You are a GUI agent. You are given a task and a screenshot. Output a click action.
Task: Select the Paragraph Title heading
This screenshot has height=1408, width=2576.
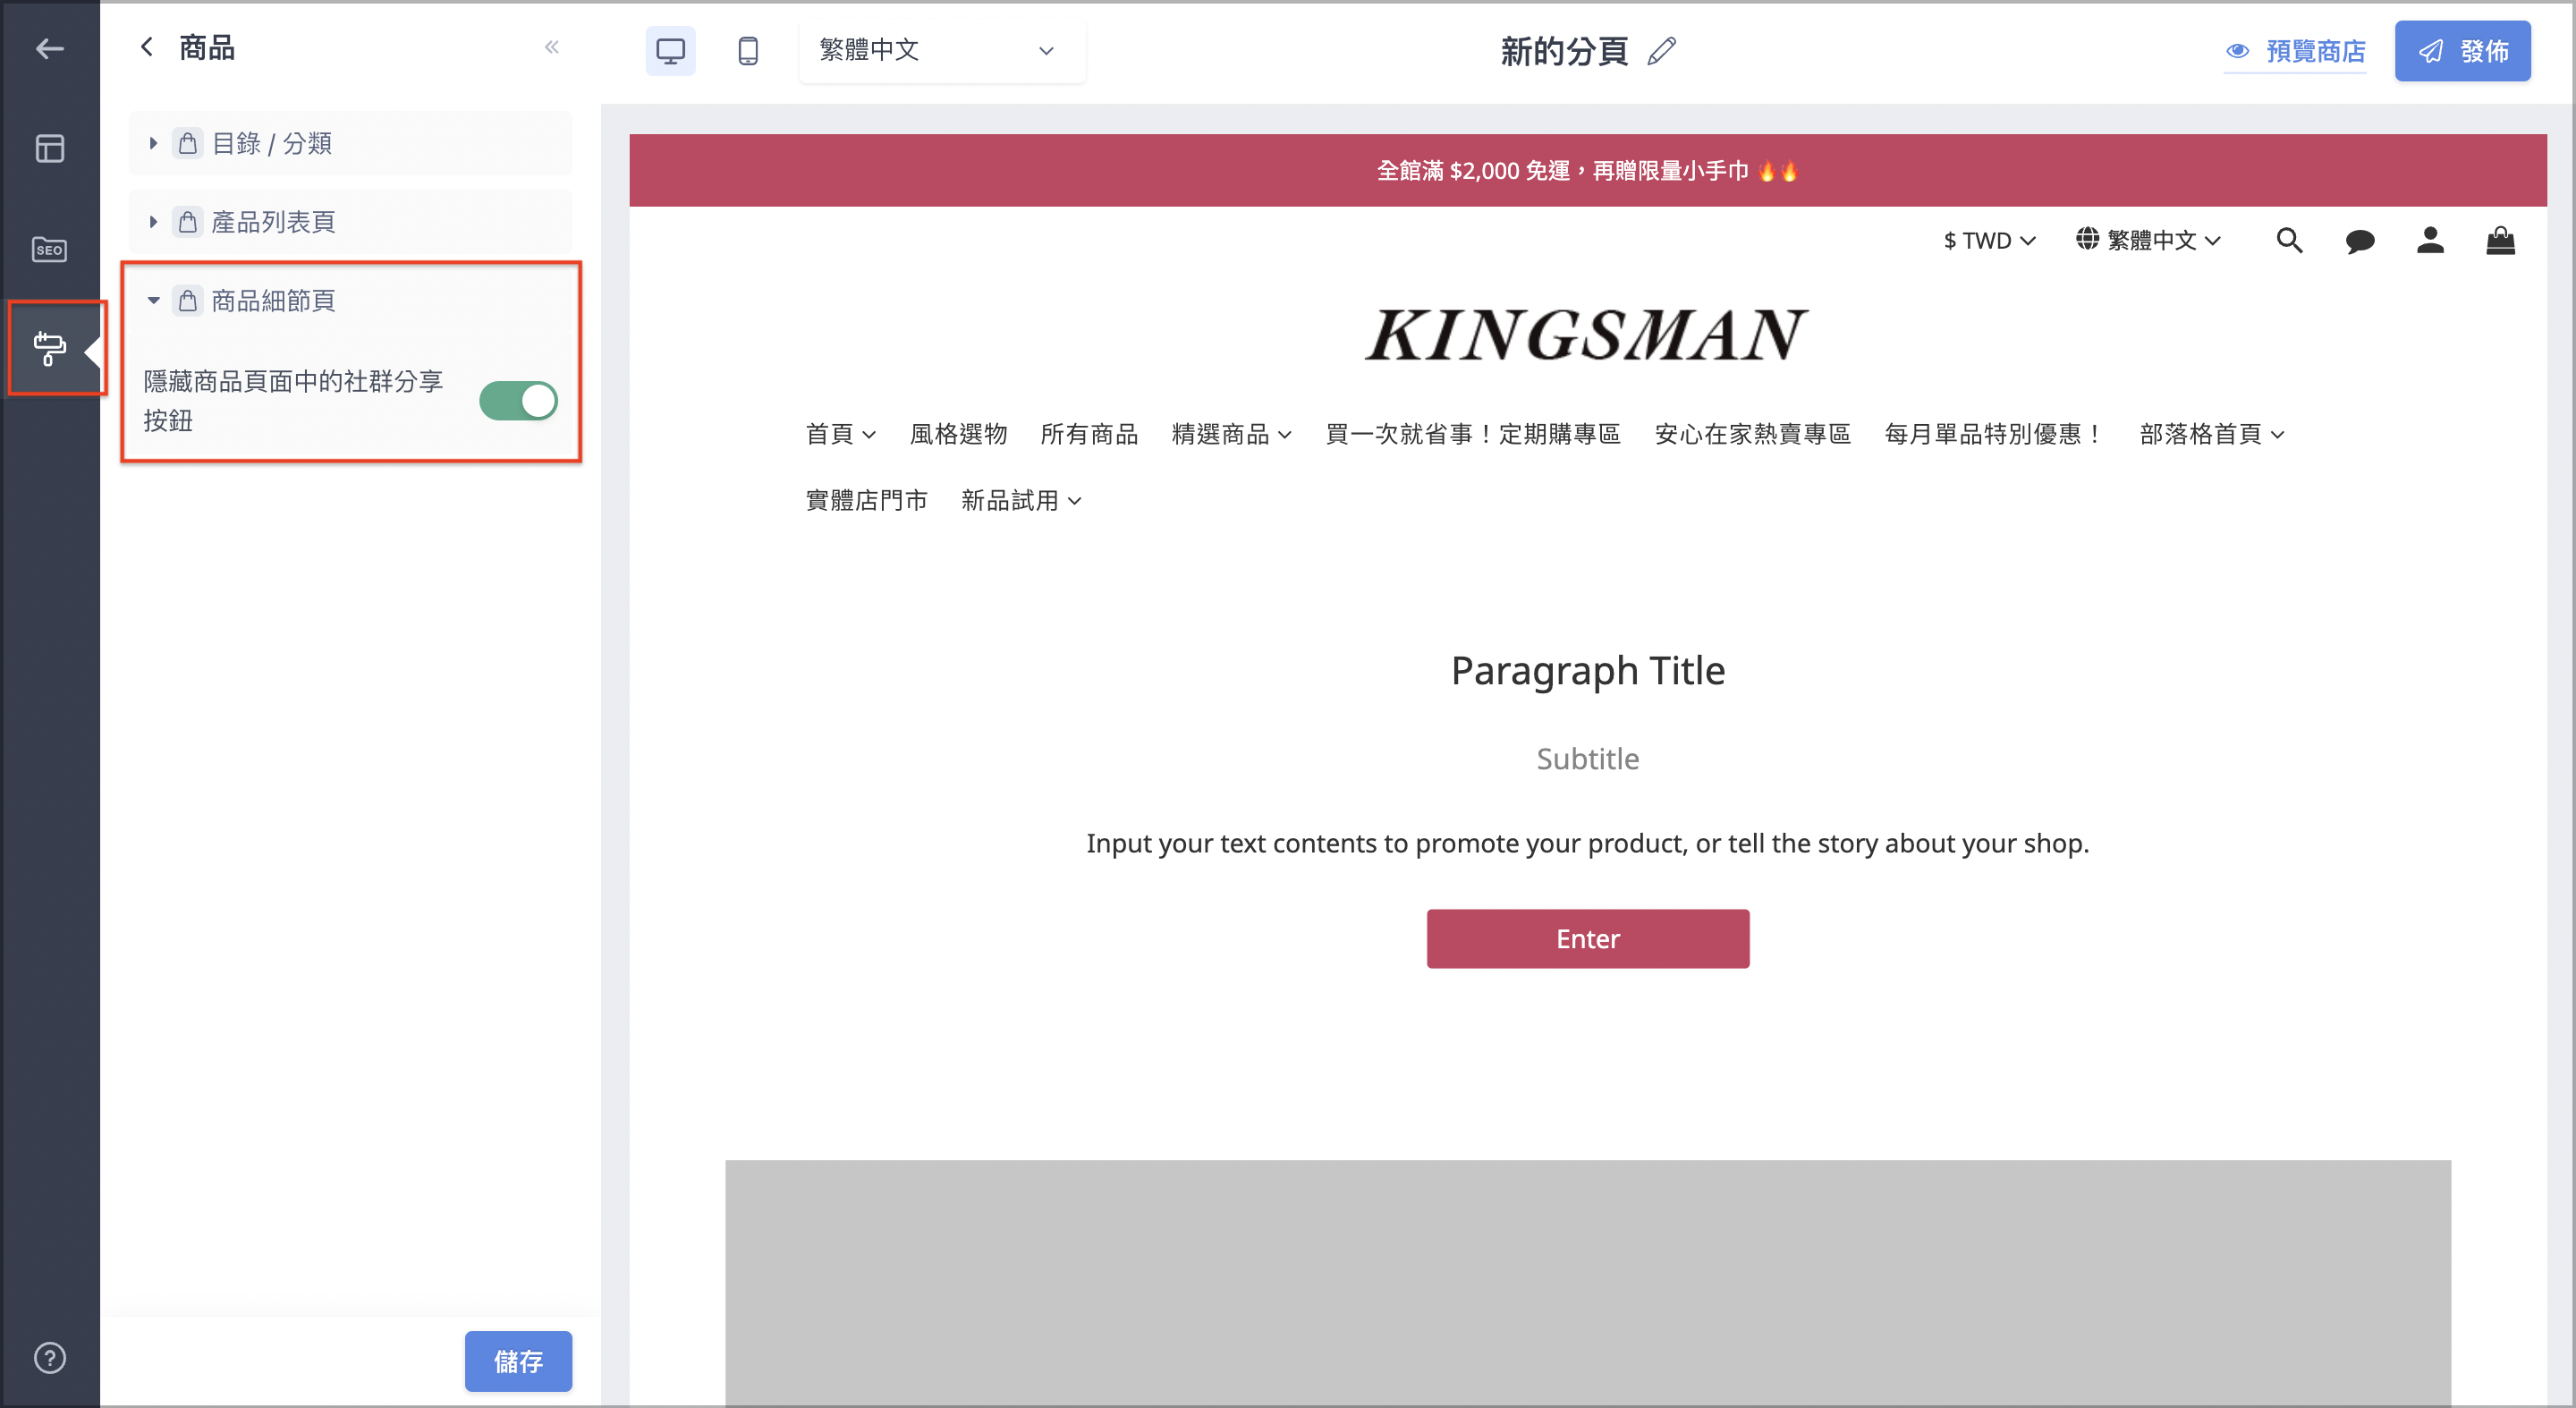click(x=1587, y=670)
